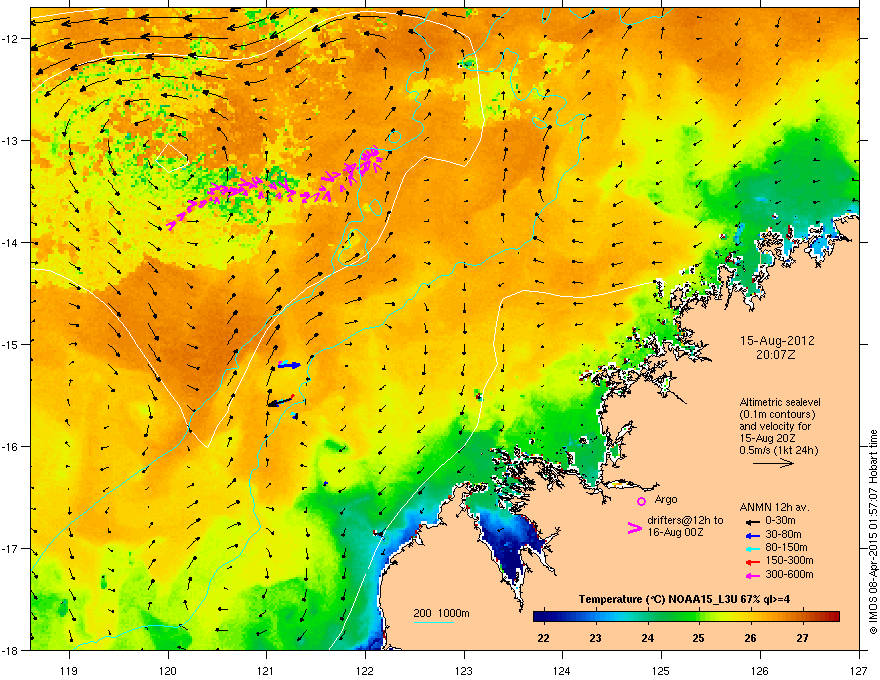Click the magenta Argo circle legend symbol

[x=641, y=501]
